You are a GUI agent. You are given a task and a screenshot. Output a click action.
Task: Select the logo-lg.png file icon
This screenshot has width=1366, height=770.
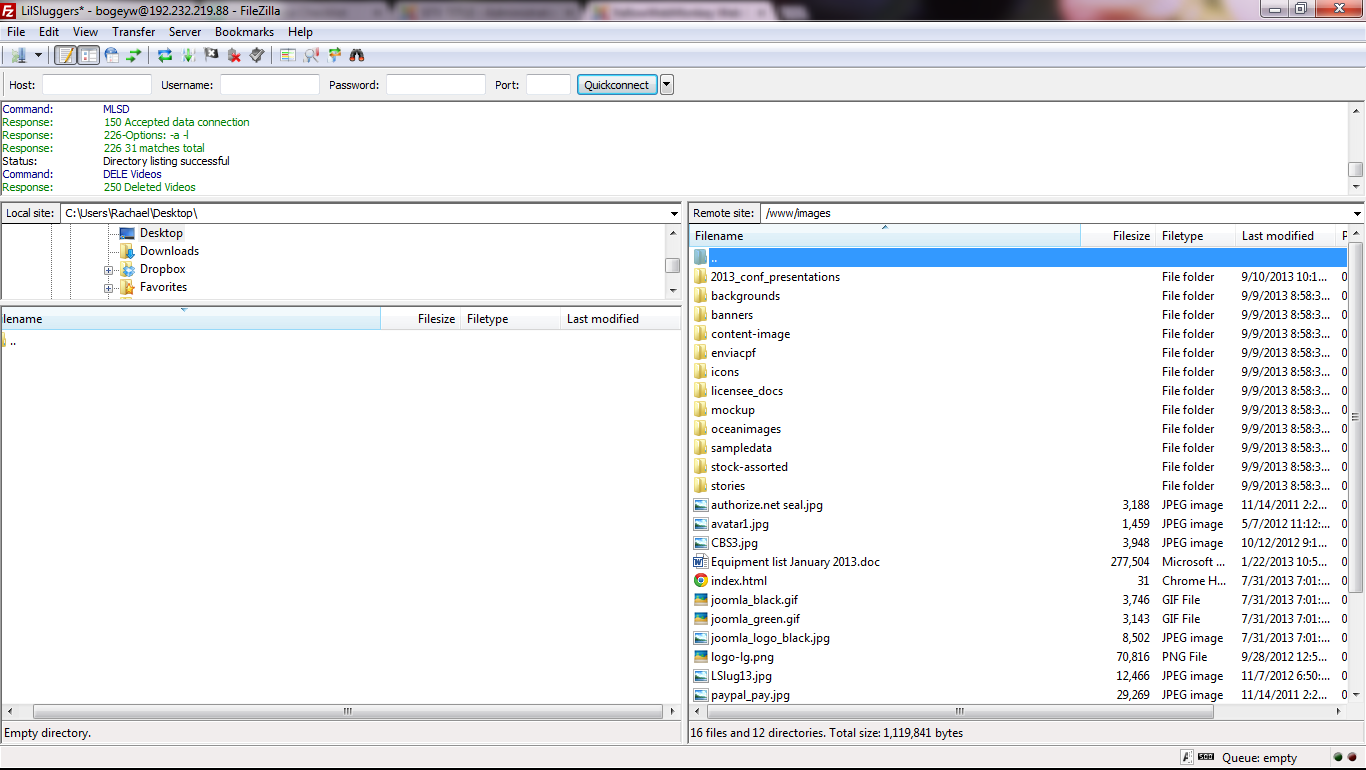point(701,657)
